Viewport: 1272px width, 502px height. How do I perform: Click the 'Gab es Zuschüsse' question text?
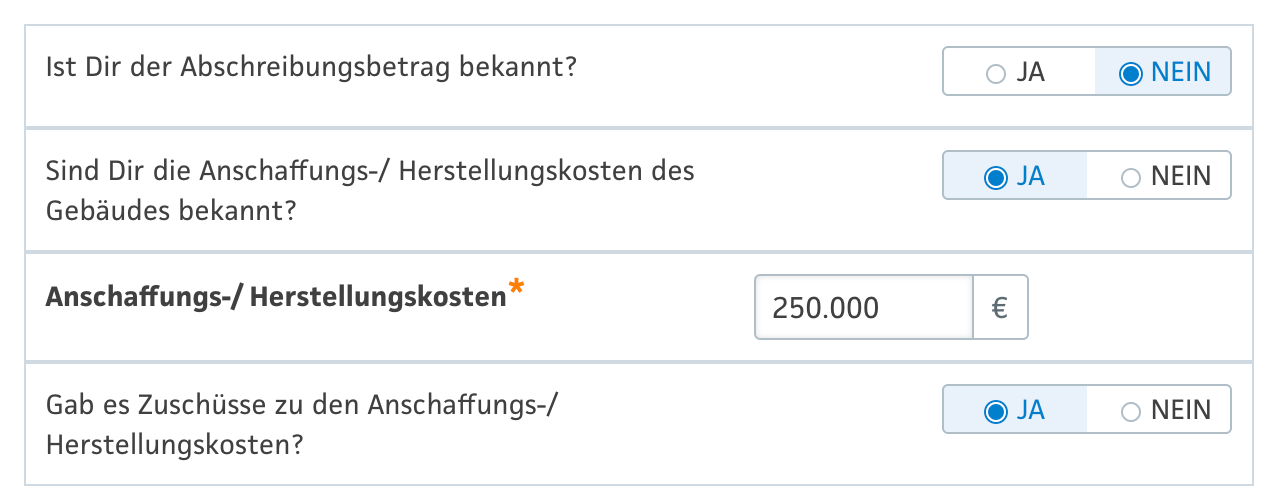click(299, 405)
